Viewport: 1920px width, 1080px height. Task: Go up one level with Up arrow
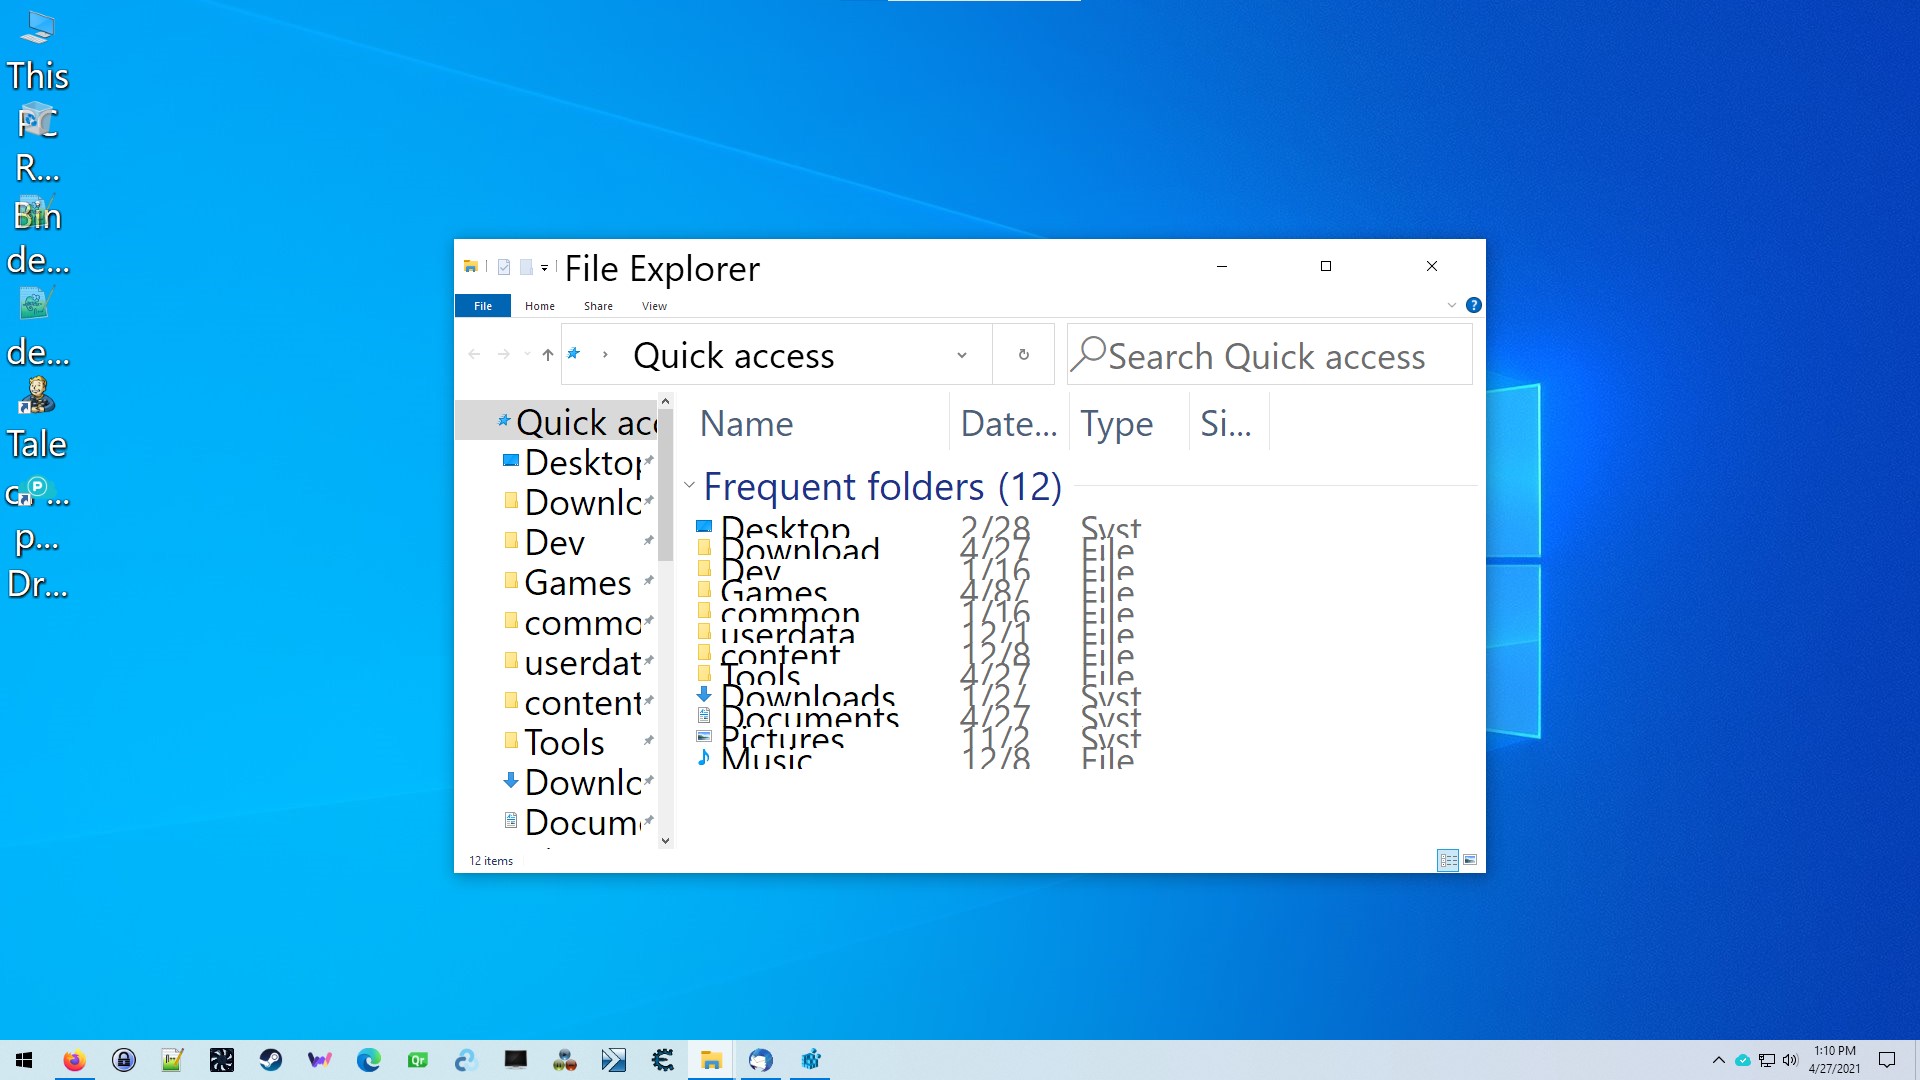point(548,354)
